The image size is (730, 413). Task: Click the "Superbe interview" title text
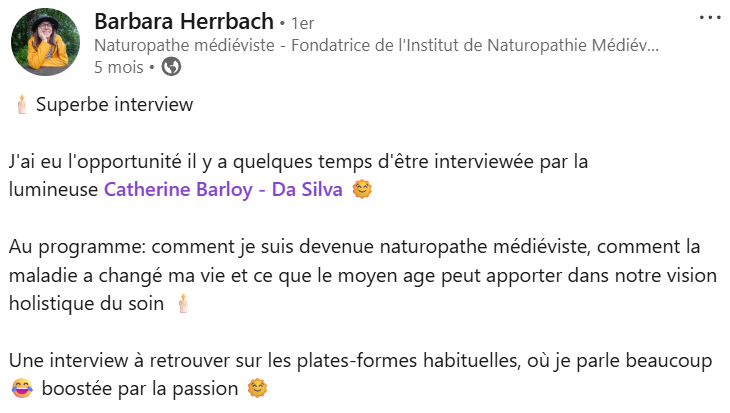pyautogui.click(x=114, y=104)
